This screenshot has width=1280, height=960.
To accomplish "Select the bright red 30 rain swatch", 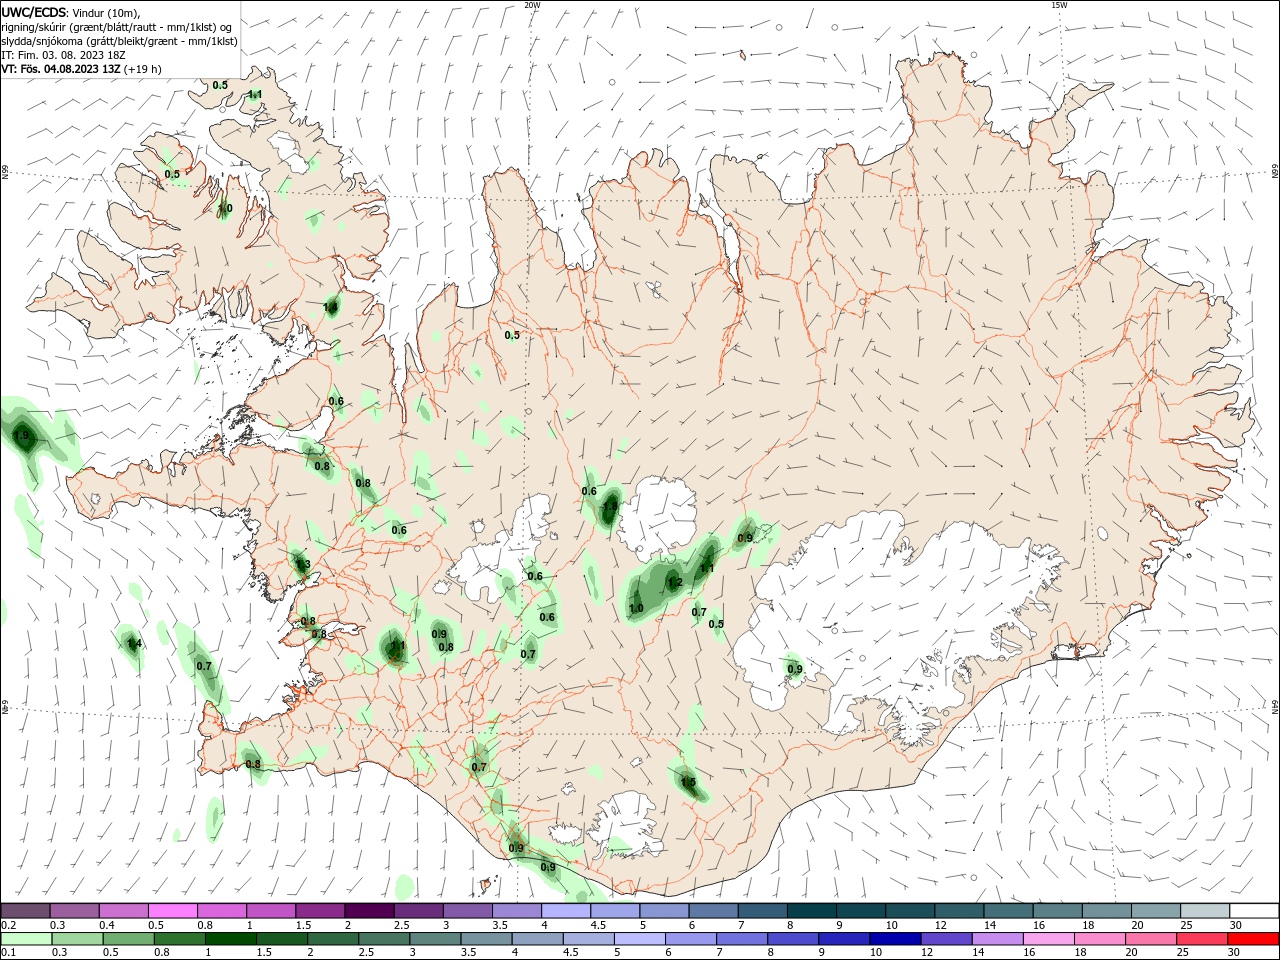I will 1254,939.
